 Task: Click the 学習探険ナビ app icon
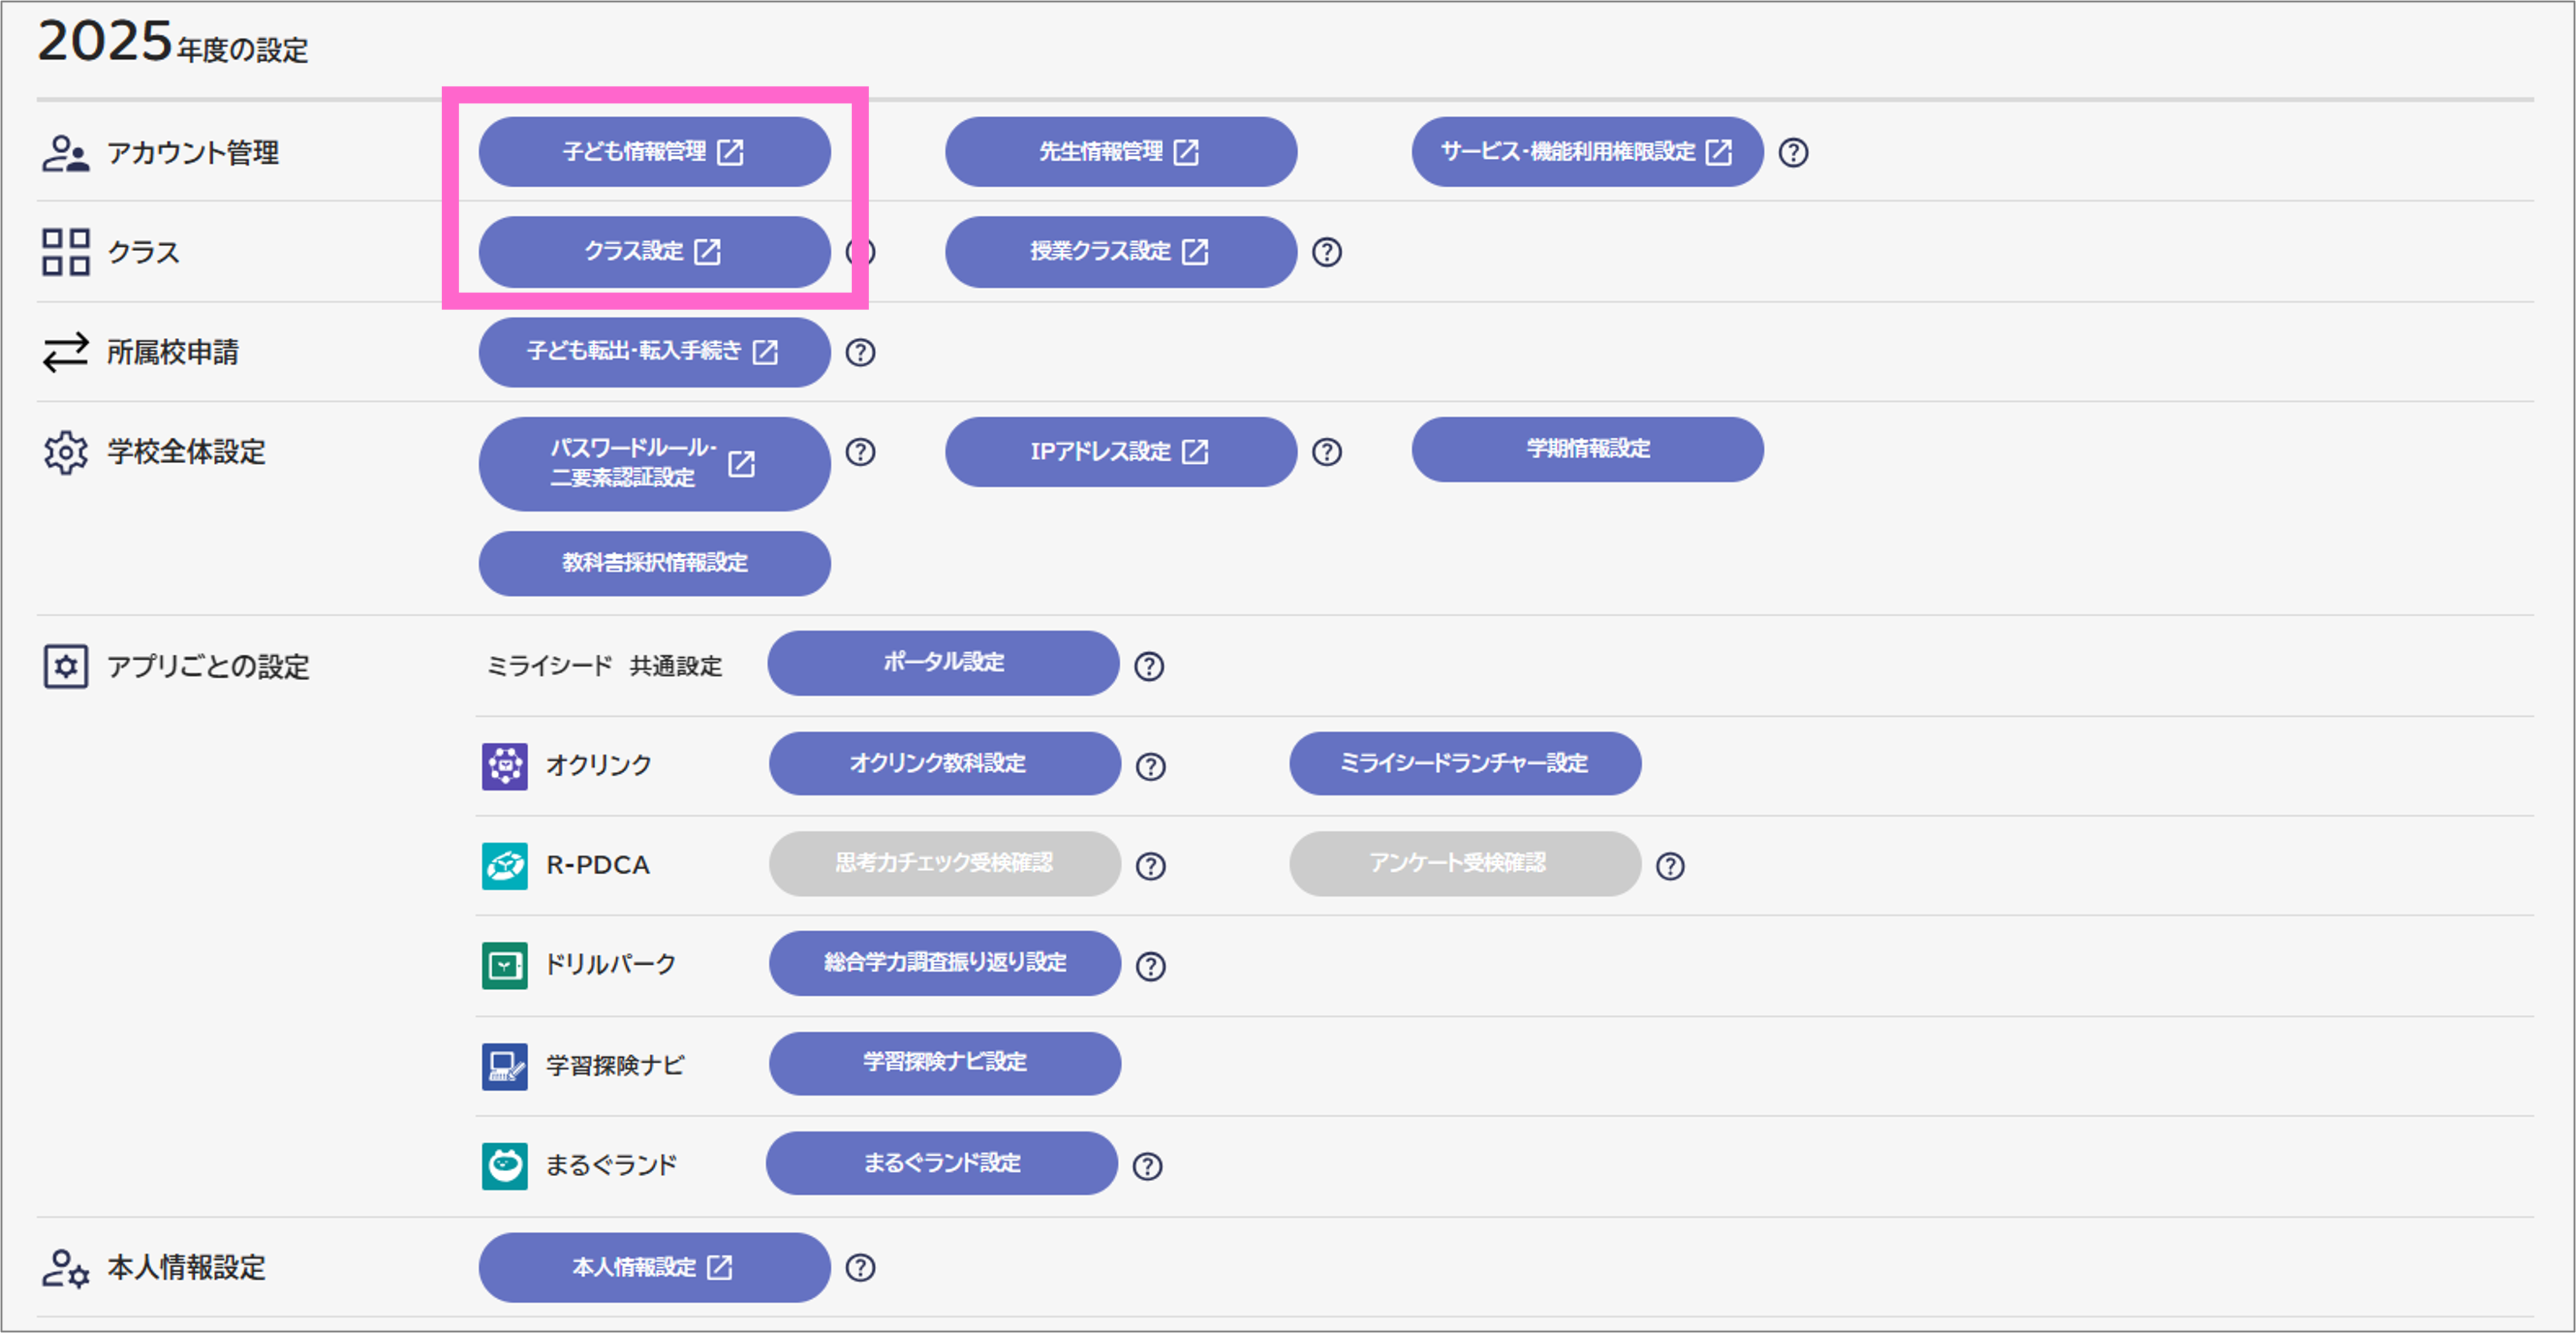coord(504,1066)
